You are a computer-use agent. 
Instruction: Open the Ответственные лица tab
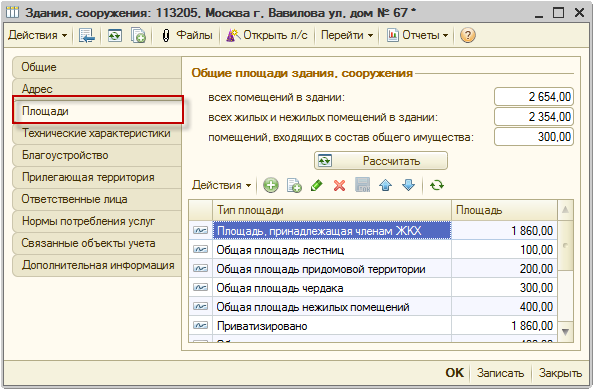tap(97, 199)
